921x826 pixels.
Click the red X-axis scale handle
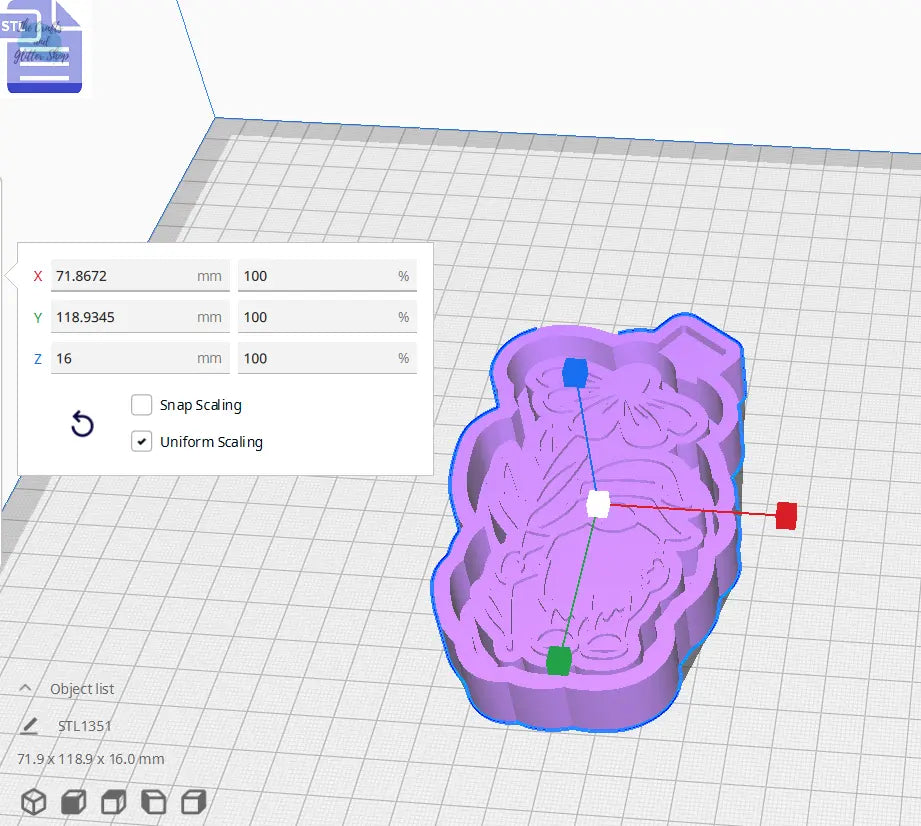(x=785, y=516)
